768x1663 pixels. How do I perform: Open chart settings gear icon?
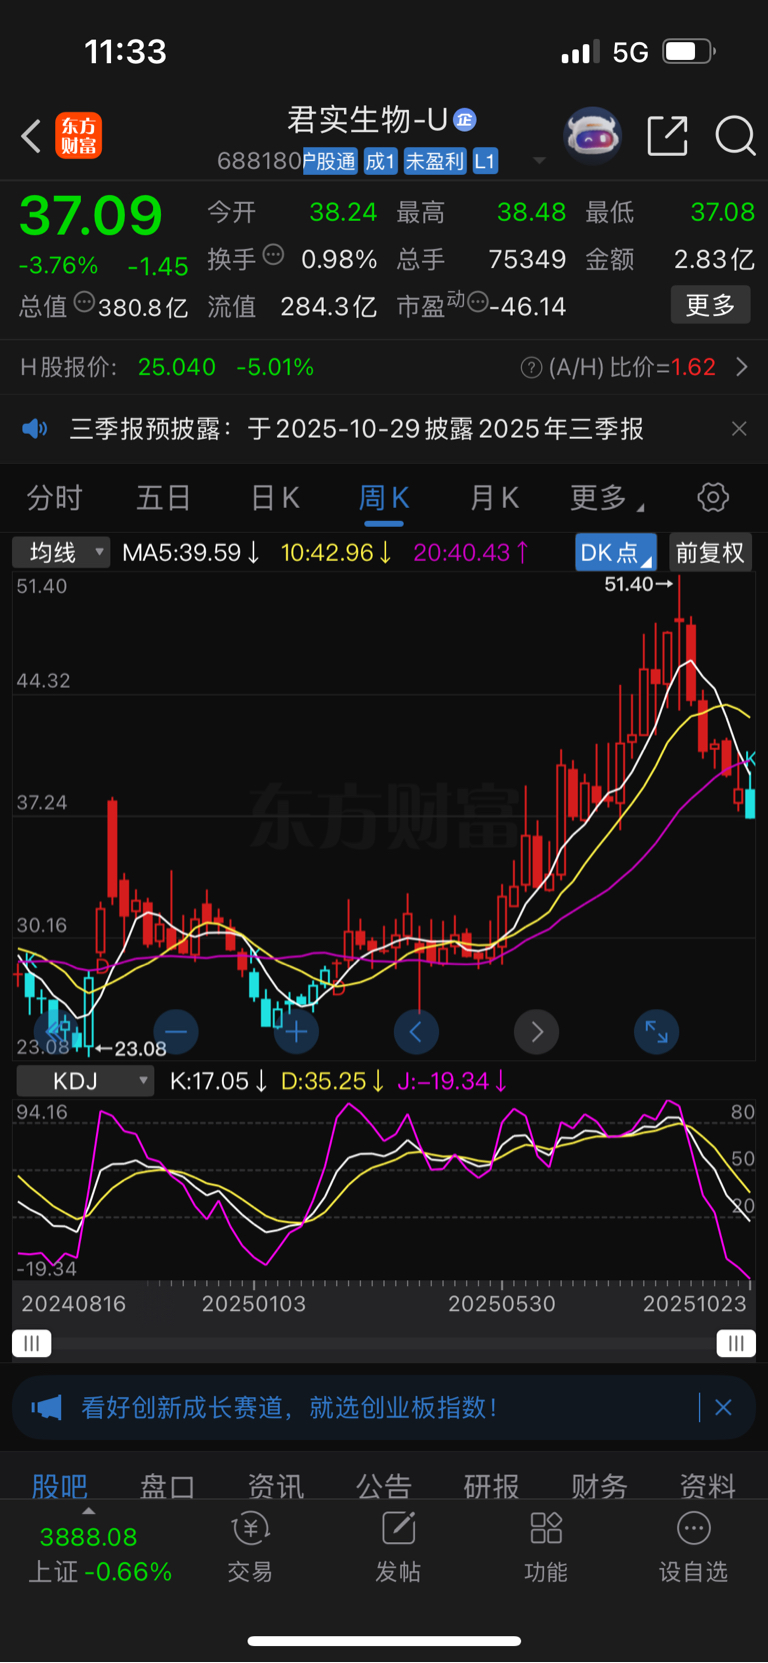tap(713, 497)
